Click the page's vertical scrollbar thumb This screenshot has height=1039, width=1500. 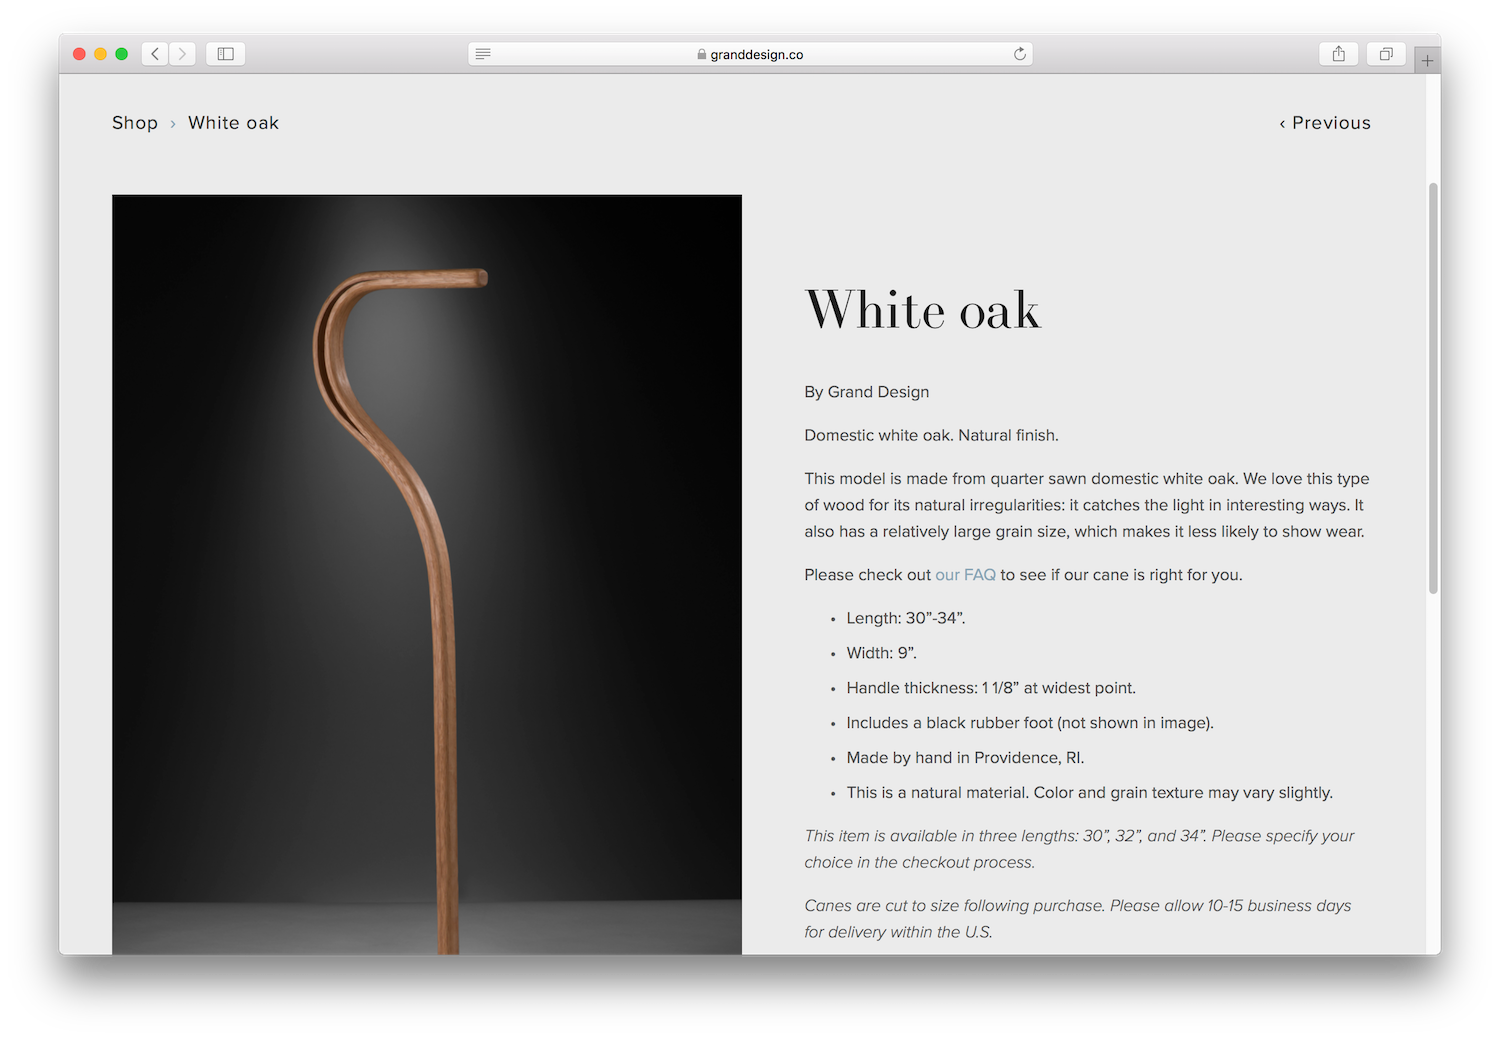click(1433, 388)
